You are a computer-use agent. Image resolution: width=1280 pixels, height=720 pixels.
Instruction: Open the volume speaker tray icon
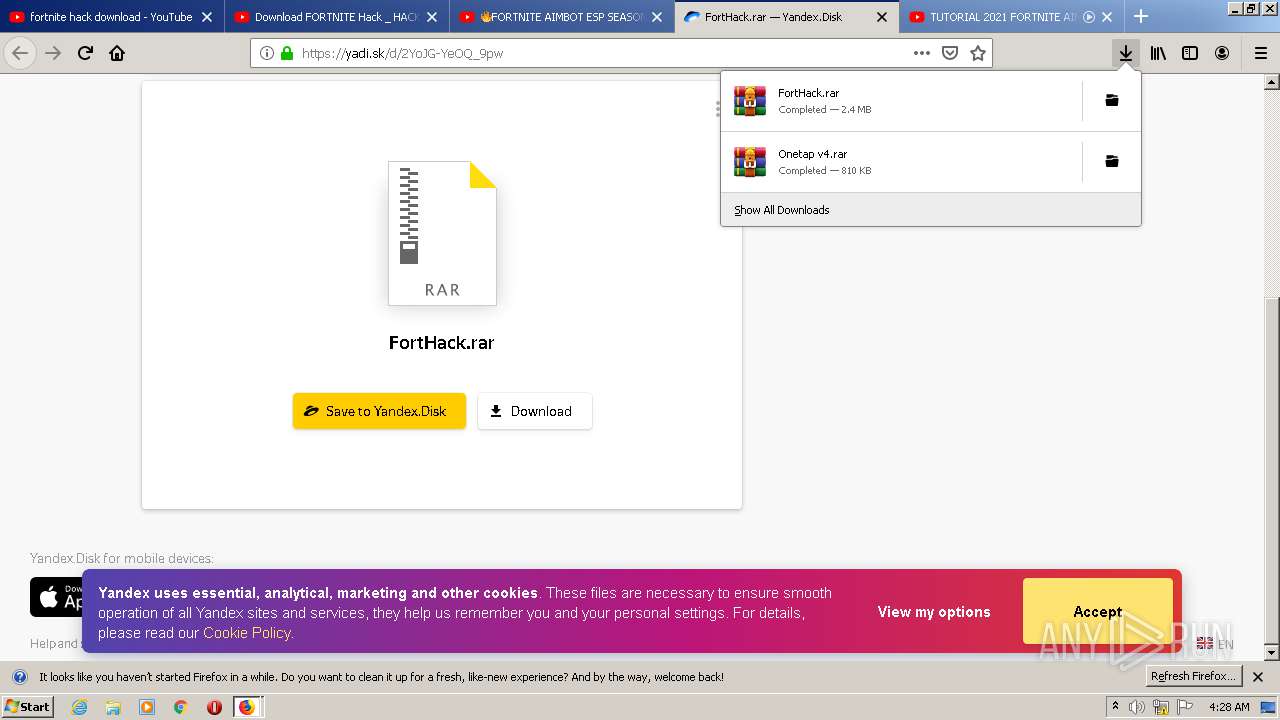pyautogui.click(x=1137, y=707)
